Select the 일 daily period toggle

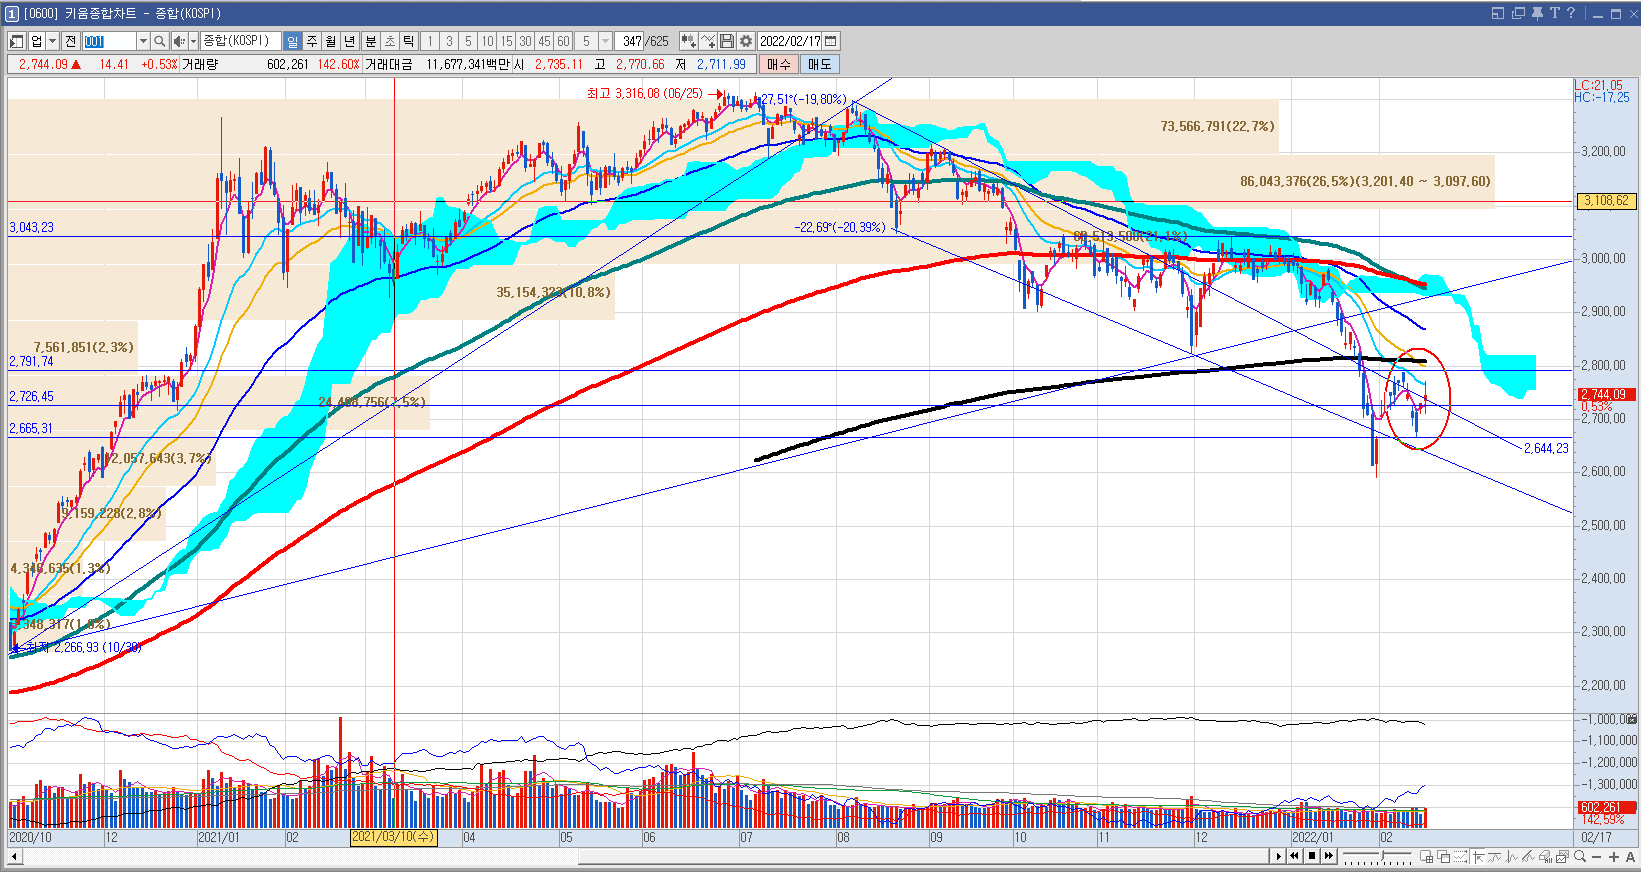pos(292,41)
